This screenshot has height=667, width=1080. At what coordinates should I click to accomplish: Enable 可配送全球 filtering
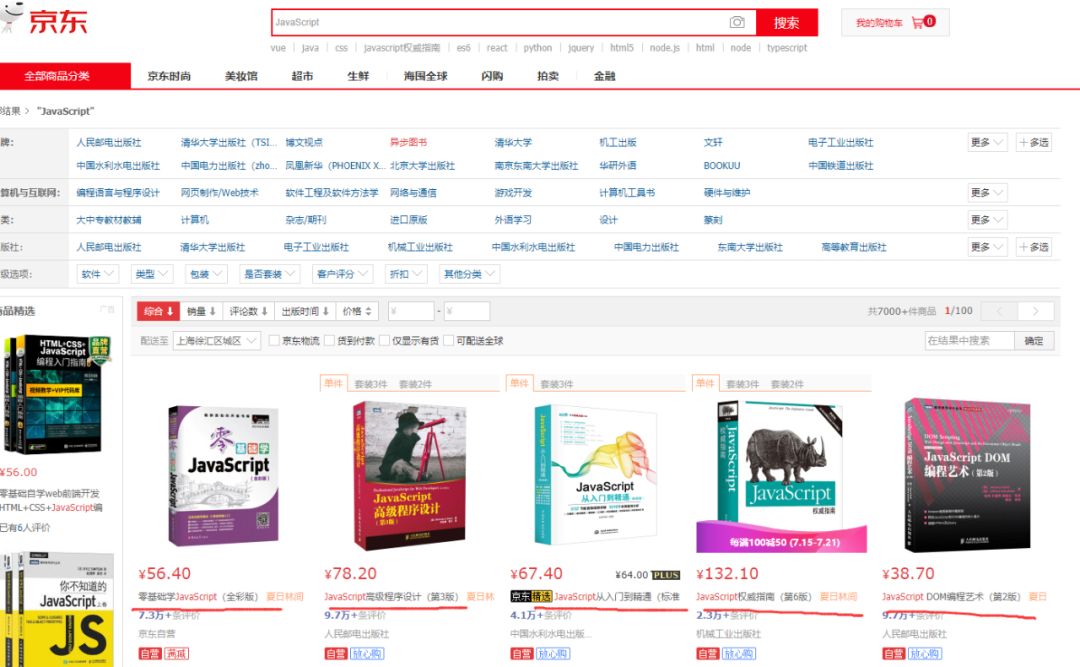[x=450, y=340]
